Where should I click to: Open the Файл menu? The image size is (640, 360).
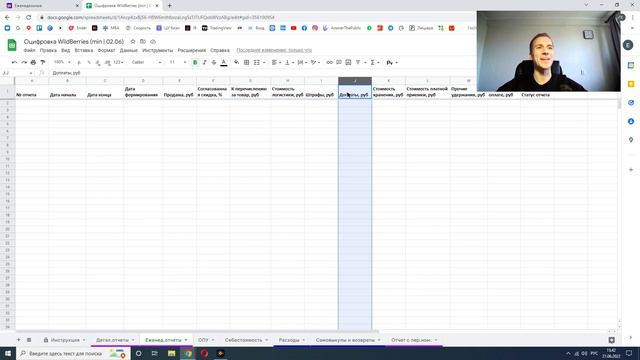click(x=29, y=51)
